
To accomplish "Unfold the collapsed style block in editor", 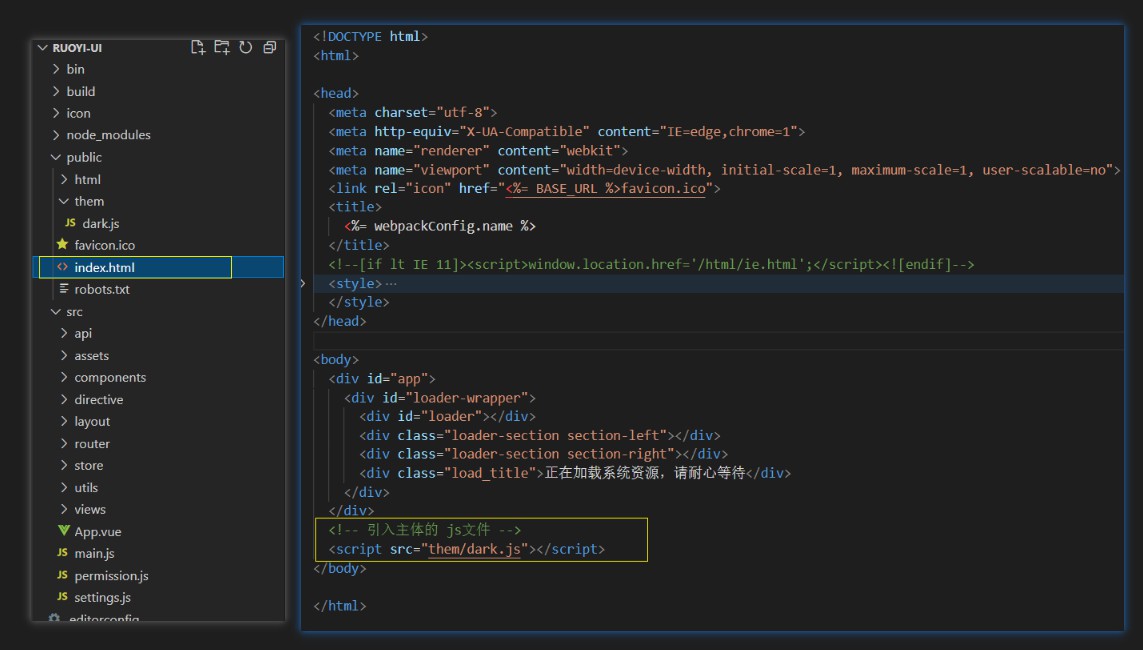I will coord(303,283).
